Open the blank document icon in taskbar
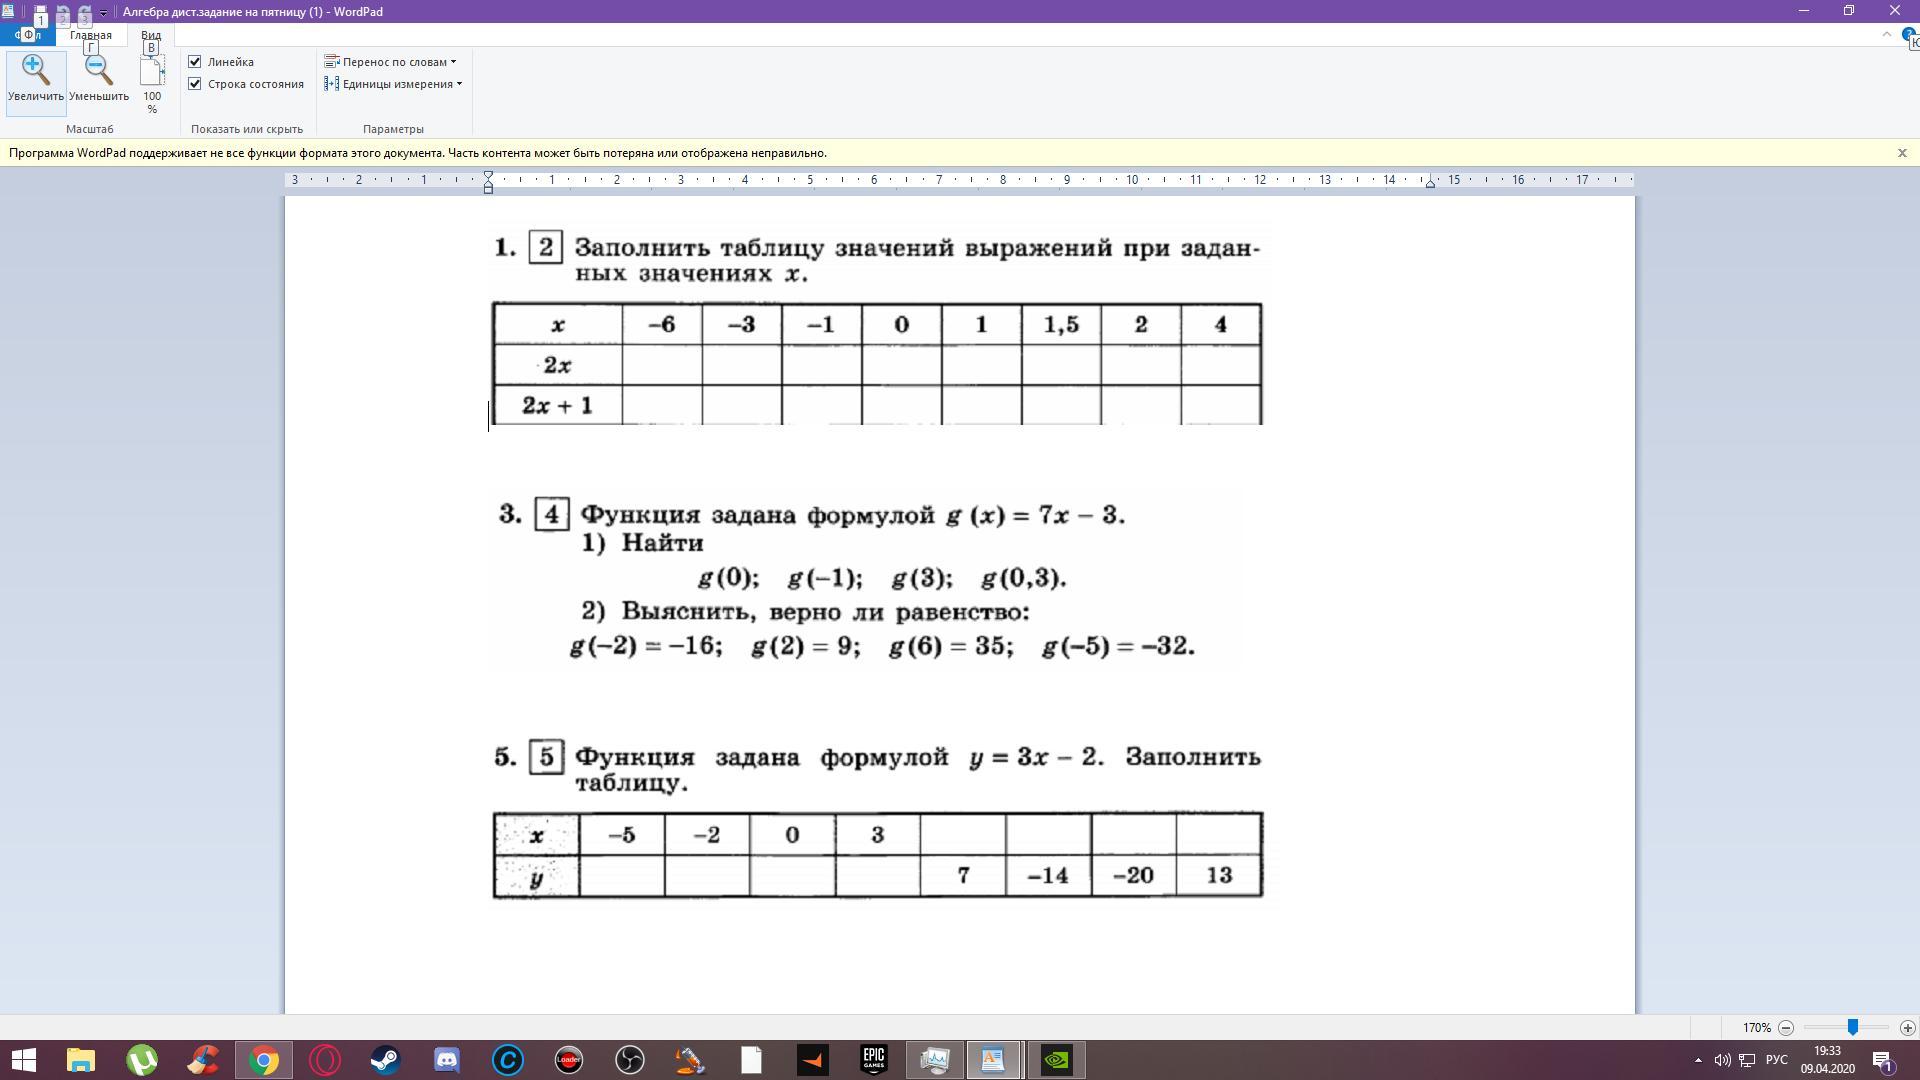The height and width of the screenshot is (1080, 1920). click(x=752, y=1060)
